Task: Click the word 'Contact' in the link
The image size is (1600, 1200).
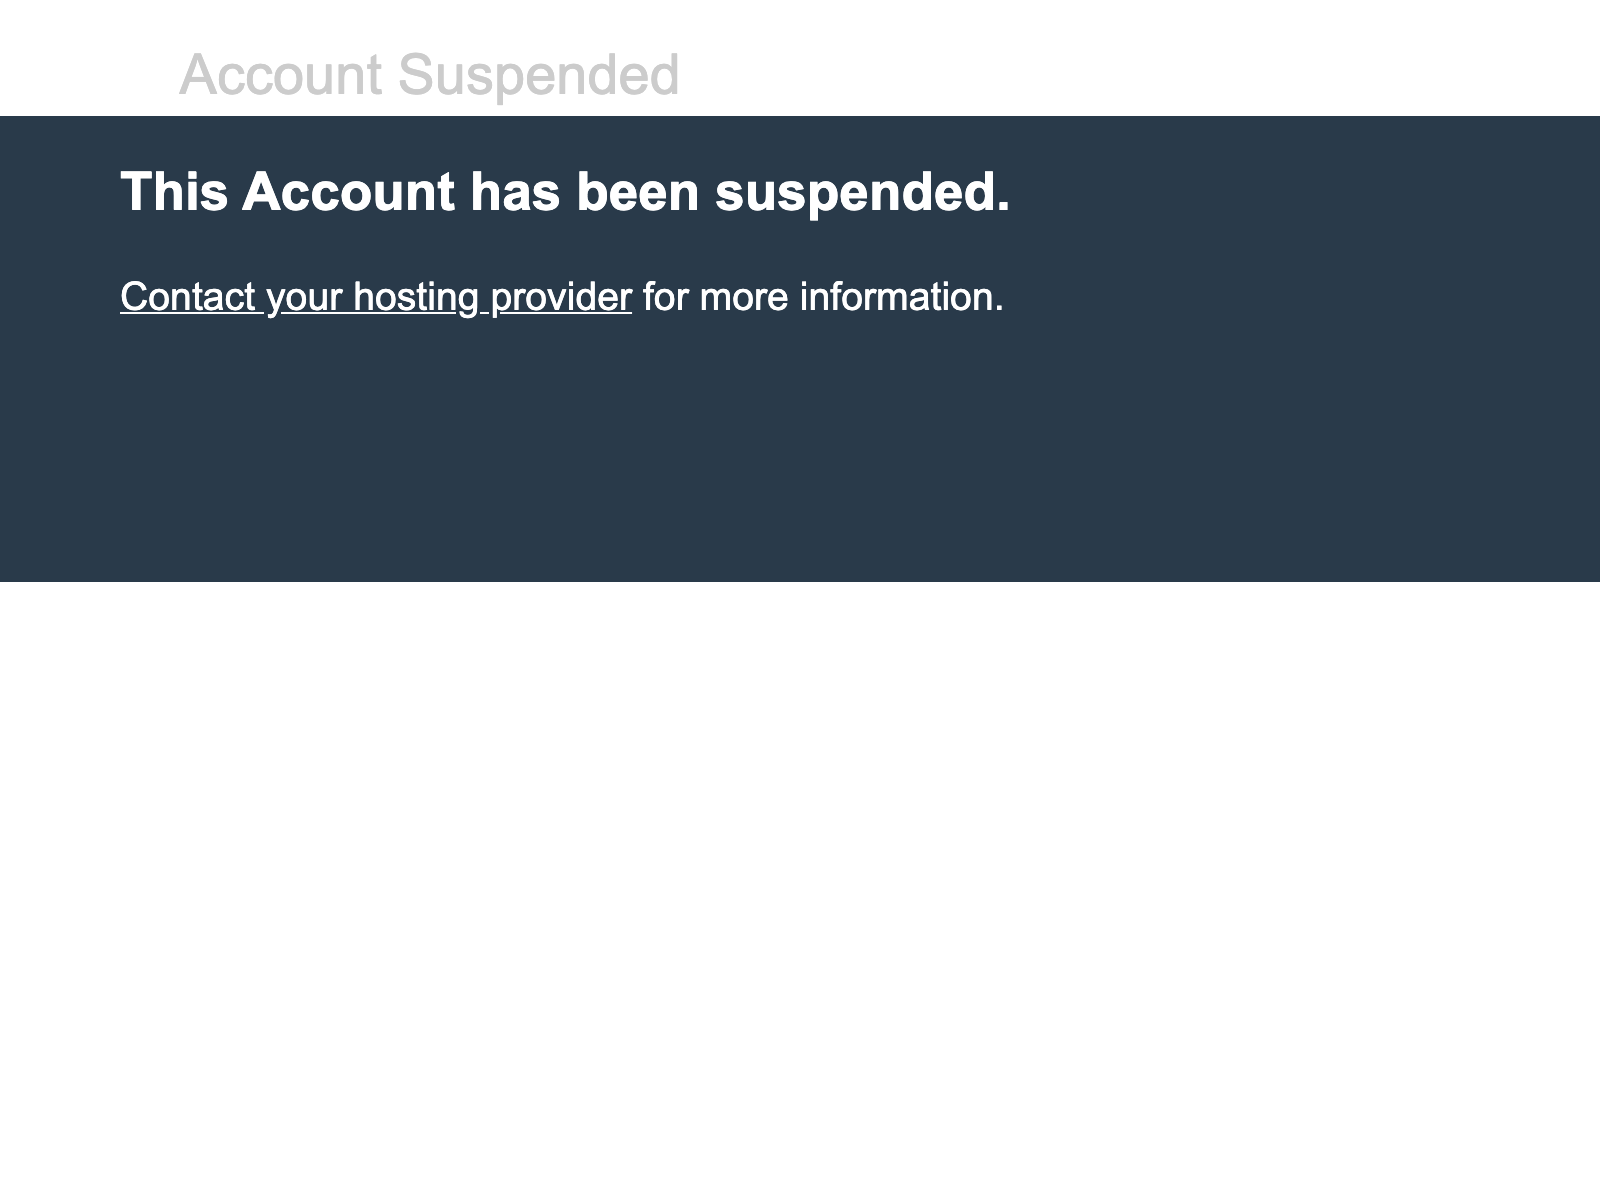Action: coord(187,297)
